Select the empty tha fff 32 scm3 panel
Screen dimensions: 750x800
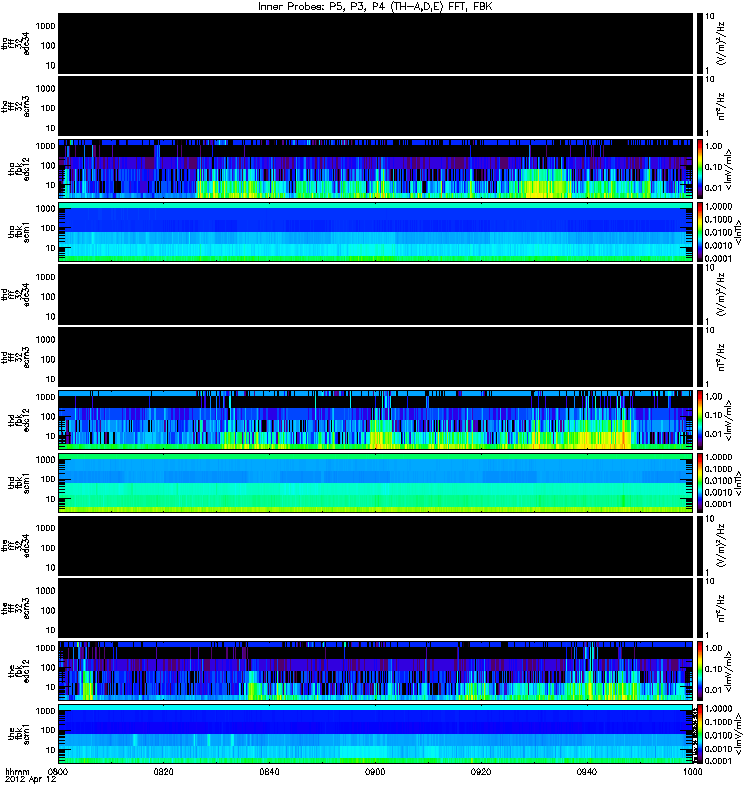coord(376,106)
